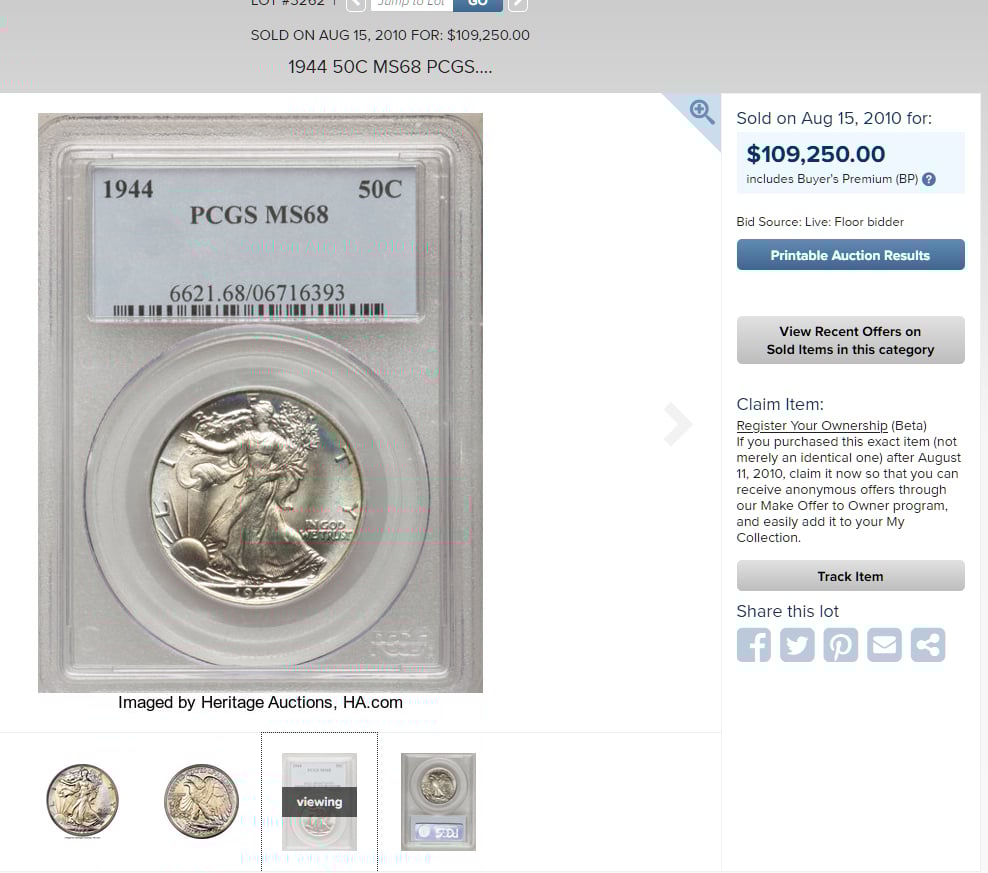Share this lot via email icon
The height and width of the screenshot is (873, 988).
884,645
